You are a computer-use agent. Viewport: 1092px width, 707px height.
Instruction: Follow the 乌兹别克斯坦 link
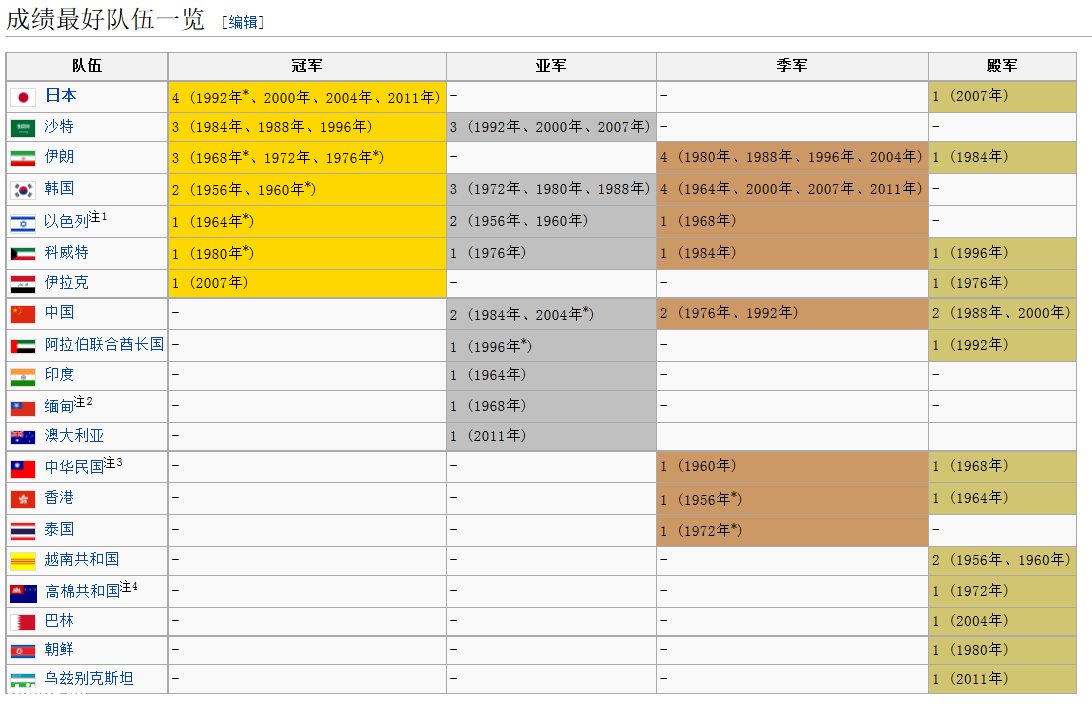tap(89, 678)
